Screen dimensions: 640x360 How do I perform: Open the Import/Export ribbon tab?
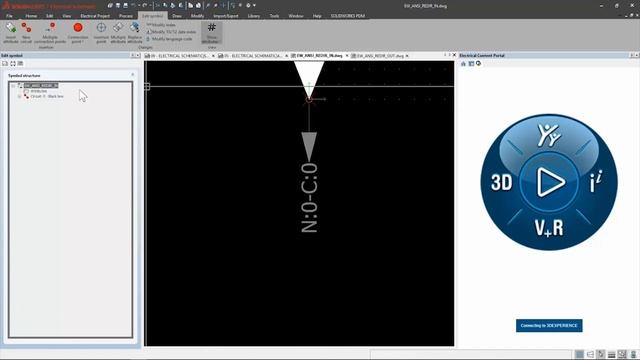(226, 16)
